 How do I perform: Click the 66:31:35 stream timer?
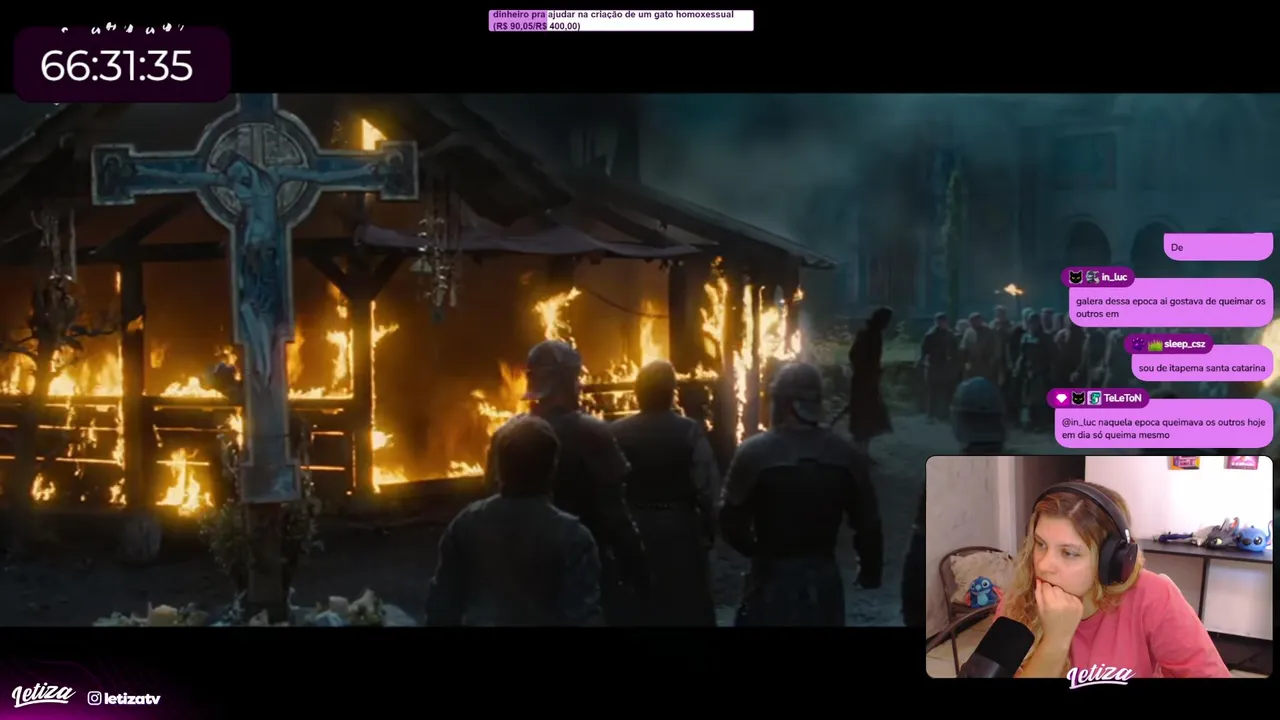116,66
